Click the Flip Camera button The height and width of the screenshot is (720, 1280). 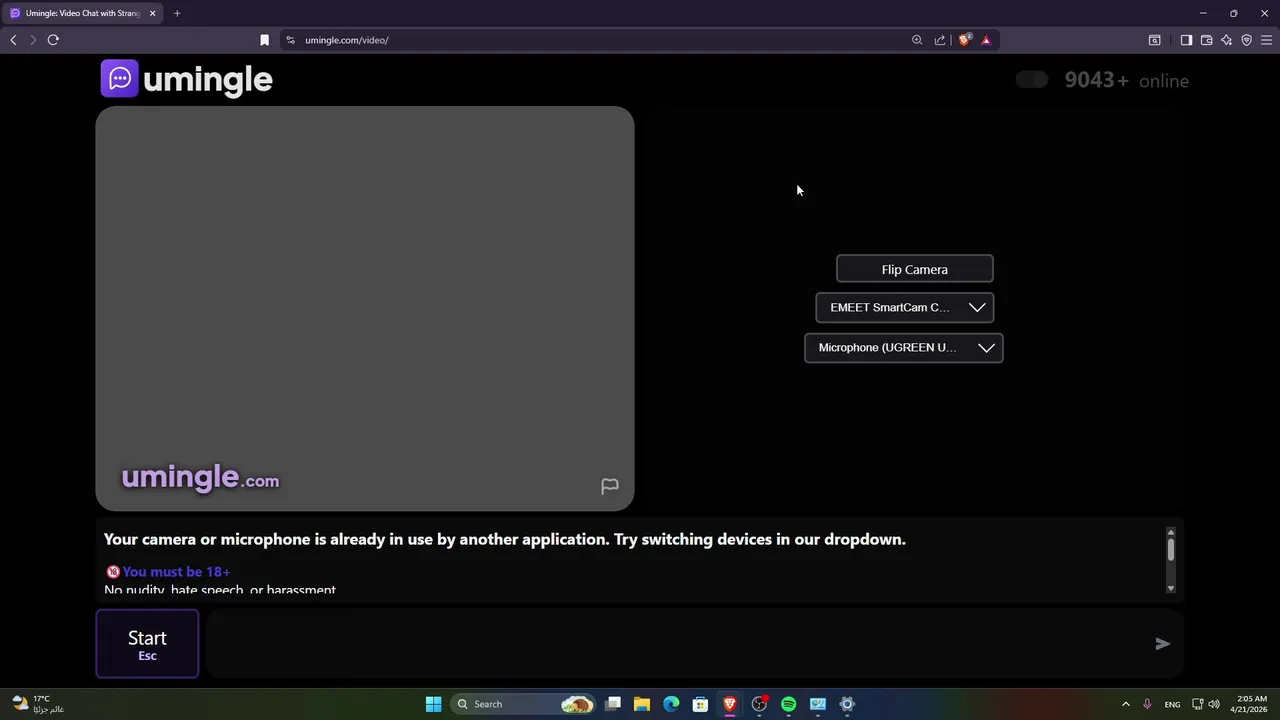(x=915, y=269)
